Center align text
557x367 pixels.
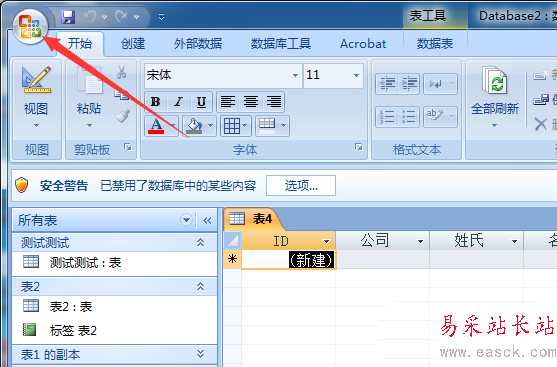click(251, 102)
